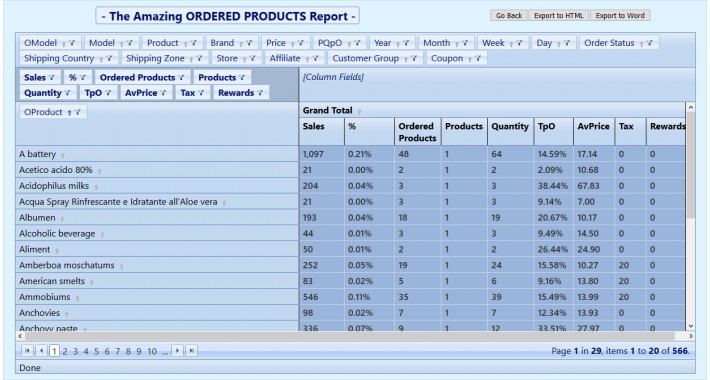Open filter on the TpO data field
Viewport: 710px width, 380px height.
(x=108, y=93)
